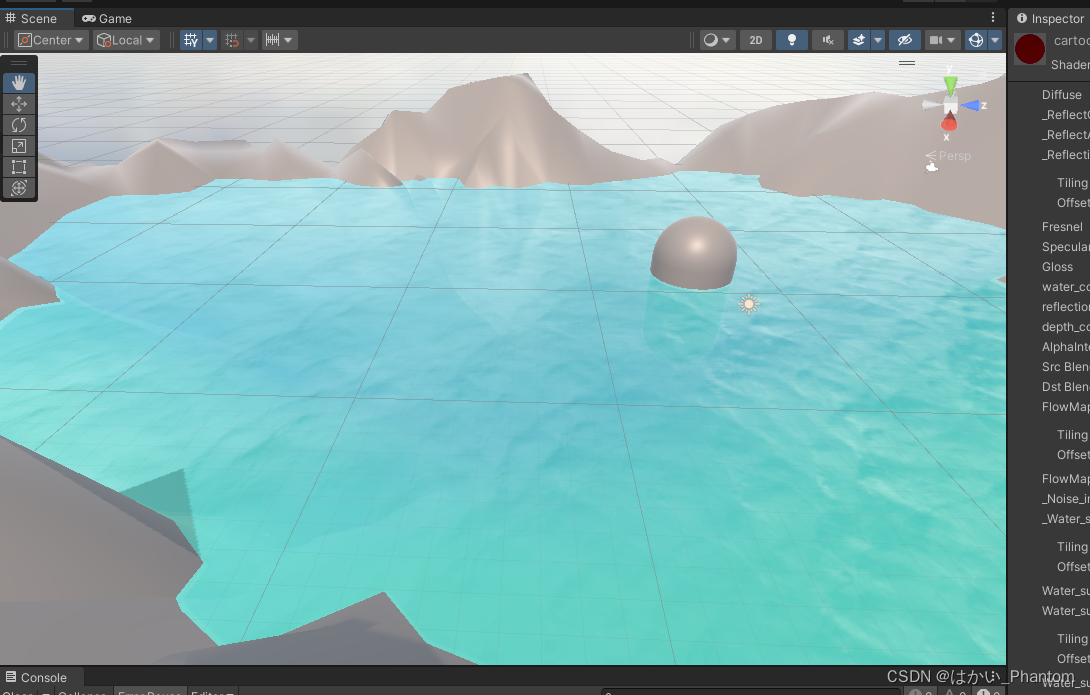Viewport: 1090px width, 695px height.
Task: Toggle 2D view mode
Action: (756, 40)
